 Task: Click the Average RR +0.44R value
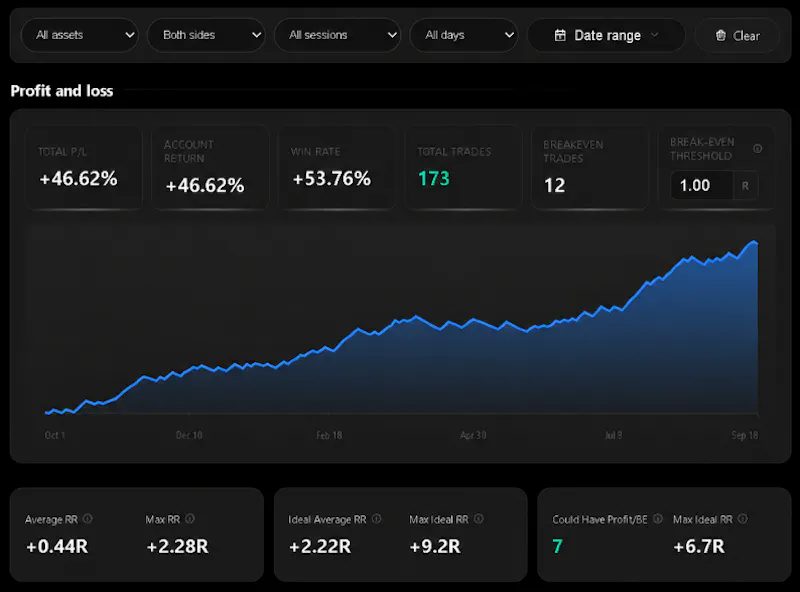pos(57,547)
